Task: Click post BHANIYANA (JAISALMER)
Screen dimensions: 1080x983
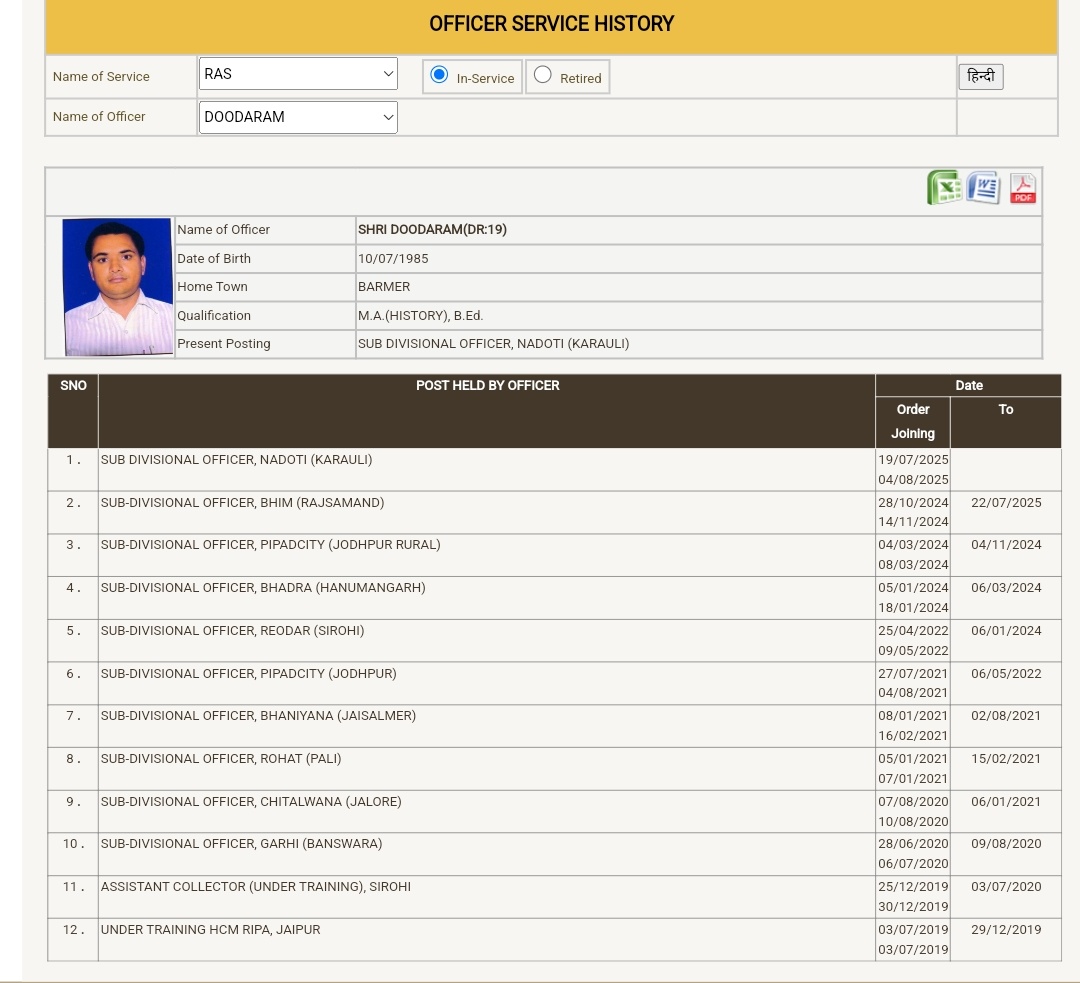Action: click(258, 716)
